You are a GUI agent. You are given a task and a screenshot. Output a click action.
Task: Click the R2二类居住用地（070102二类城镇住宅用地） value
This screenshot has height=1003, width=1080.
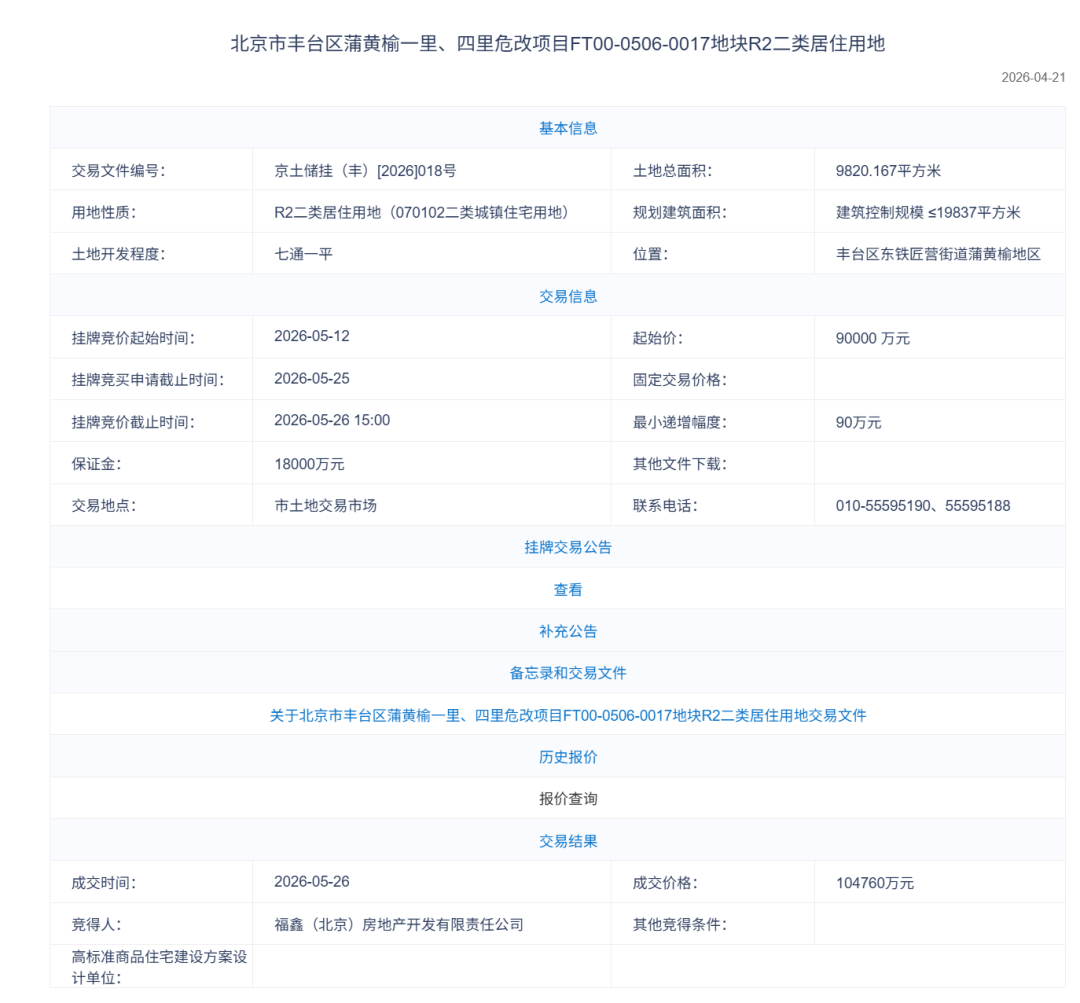[x=424, y=212]
